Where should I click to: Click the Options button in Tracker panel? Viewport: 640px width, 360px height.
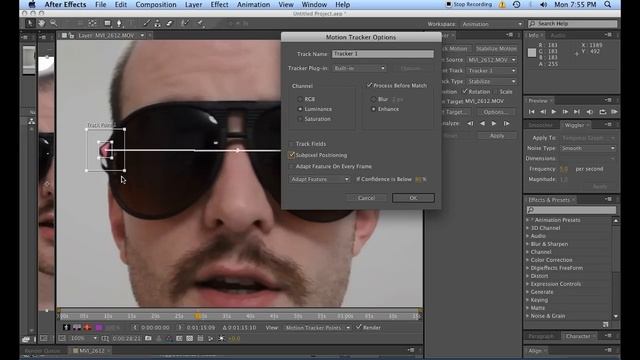point(495,112)
